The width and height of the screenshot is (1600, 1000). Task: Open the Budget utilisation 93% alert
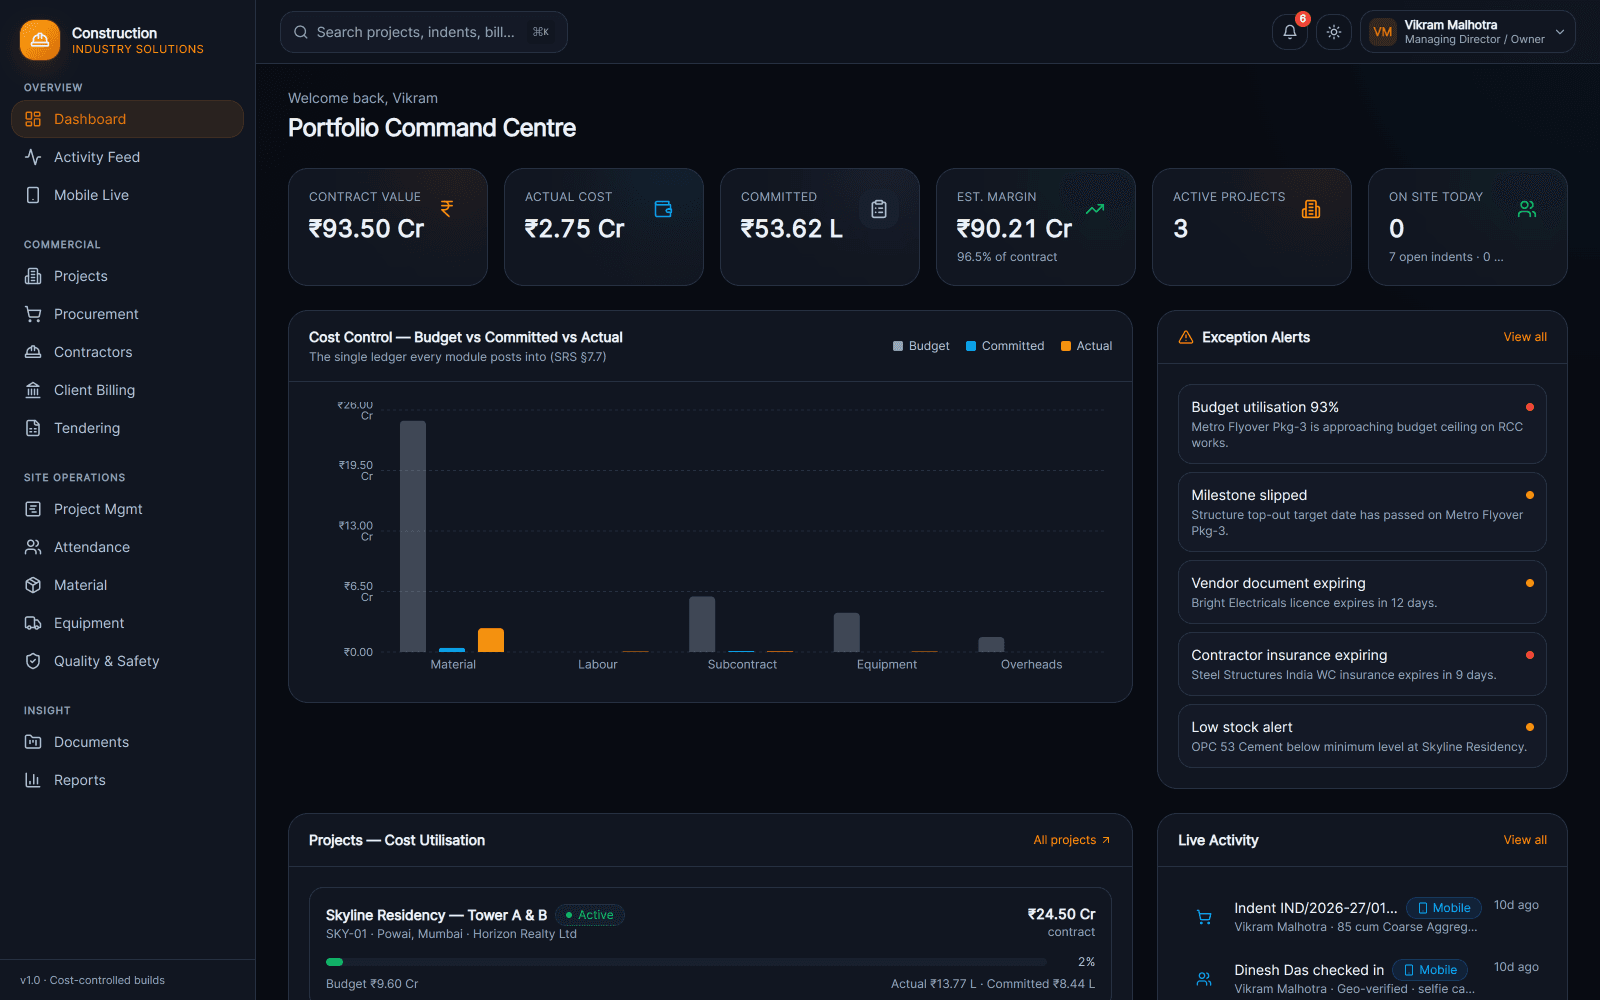click(1362, 424)
